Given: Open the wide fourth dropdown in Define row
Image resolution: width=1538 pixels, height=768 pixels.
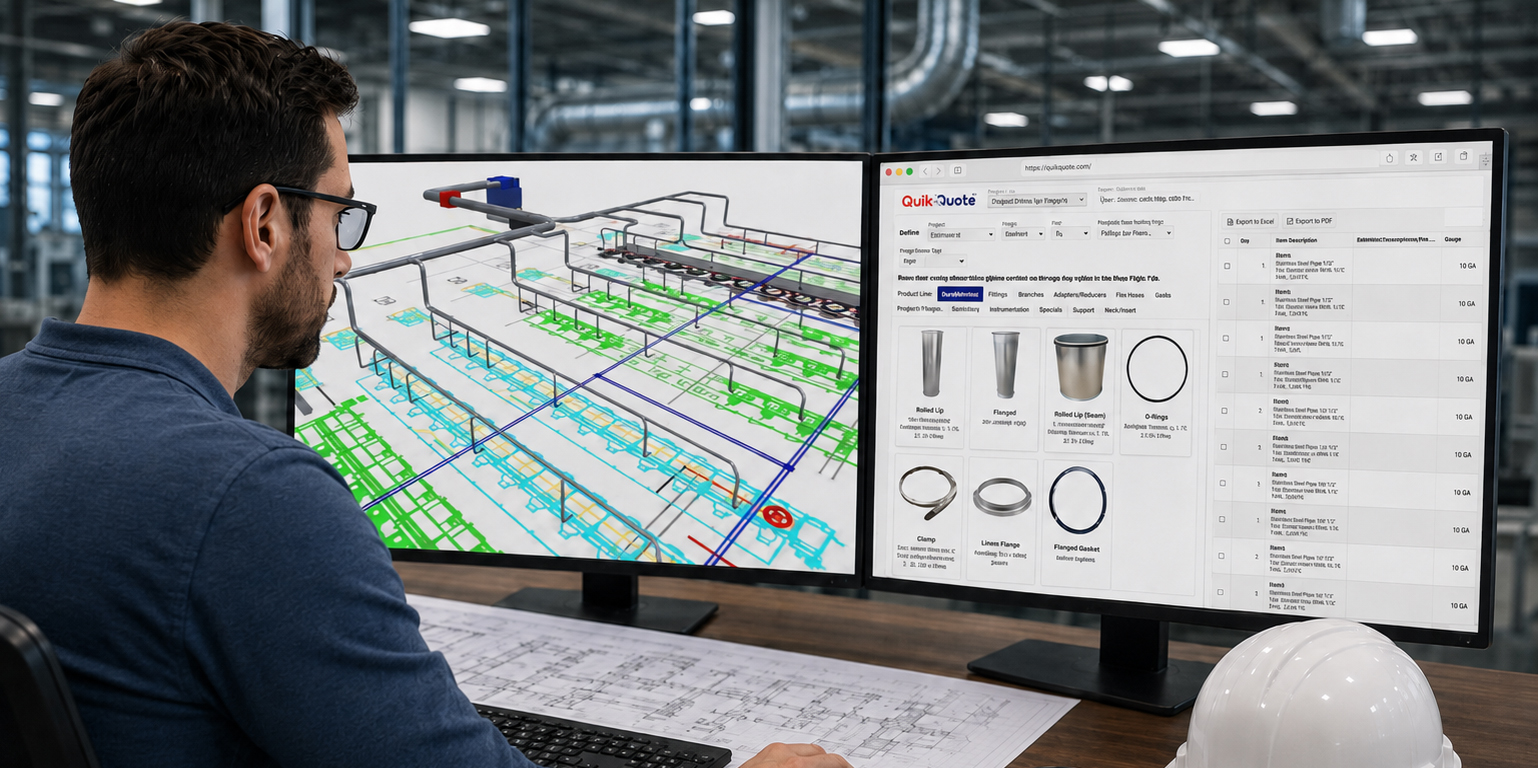Looking at the screenshot, I should tap(1136, 232).
